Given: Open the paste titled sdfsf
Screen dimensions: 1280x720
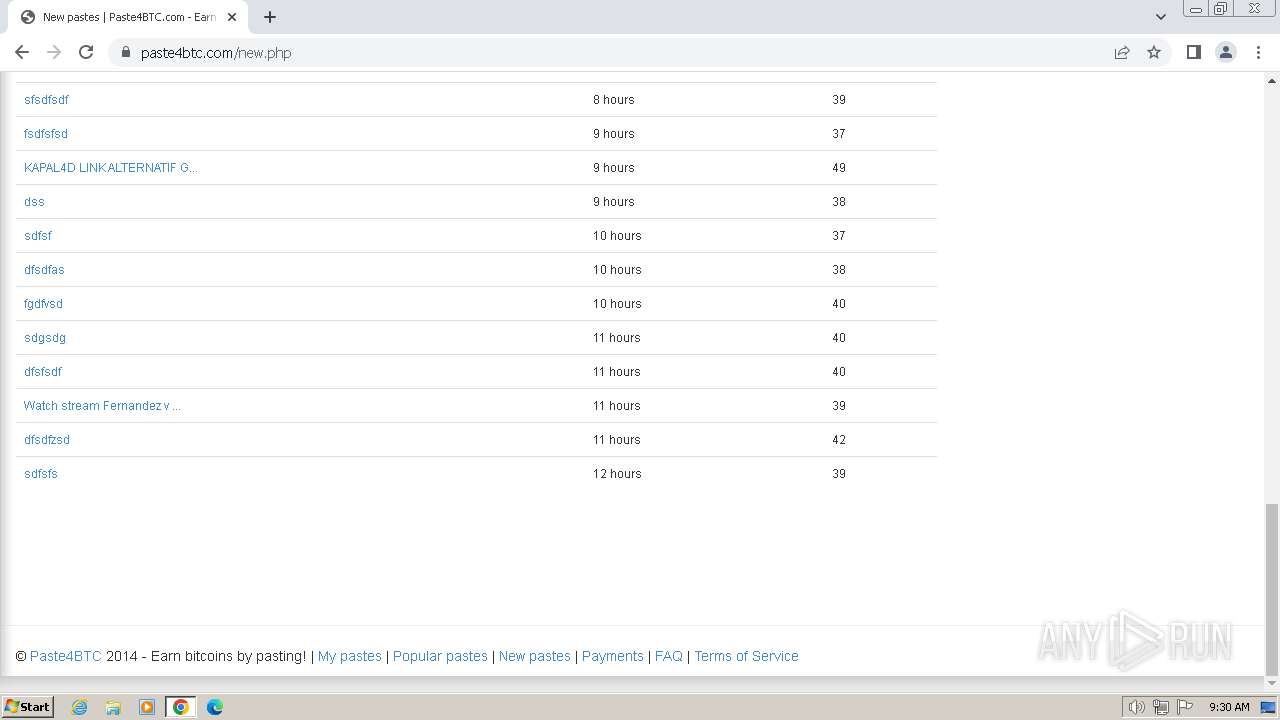Looking at the screenshot, I should click(38, 236).
